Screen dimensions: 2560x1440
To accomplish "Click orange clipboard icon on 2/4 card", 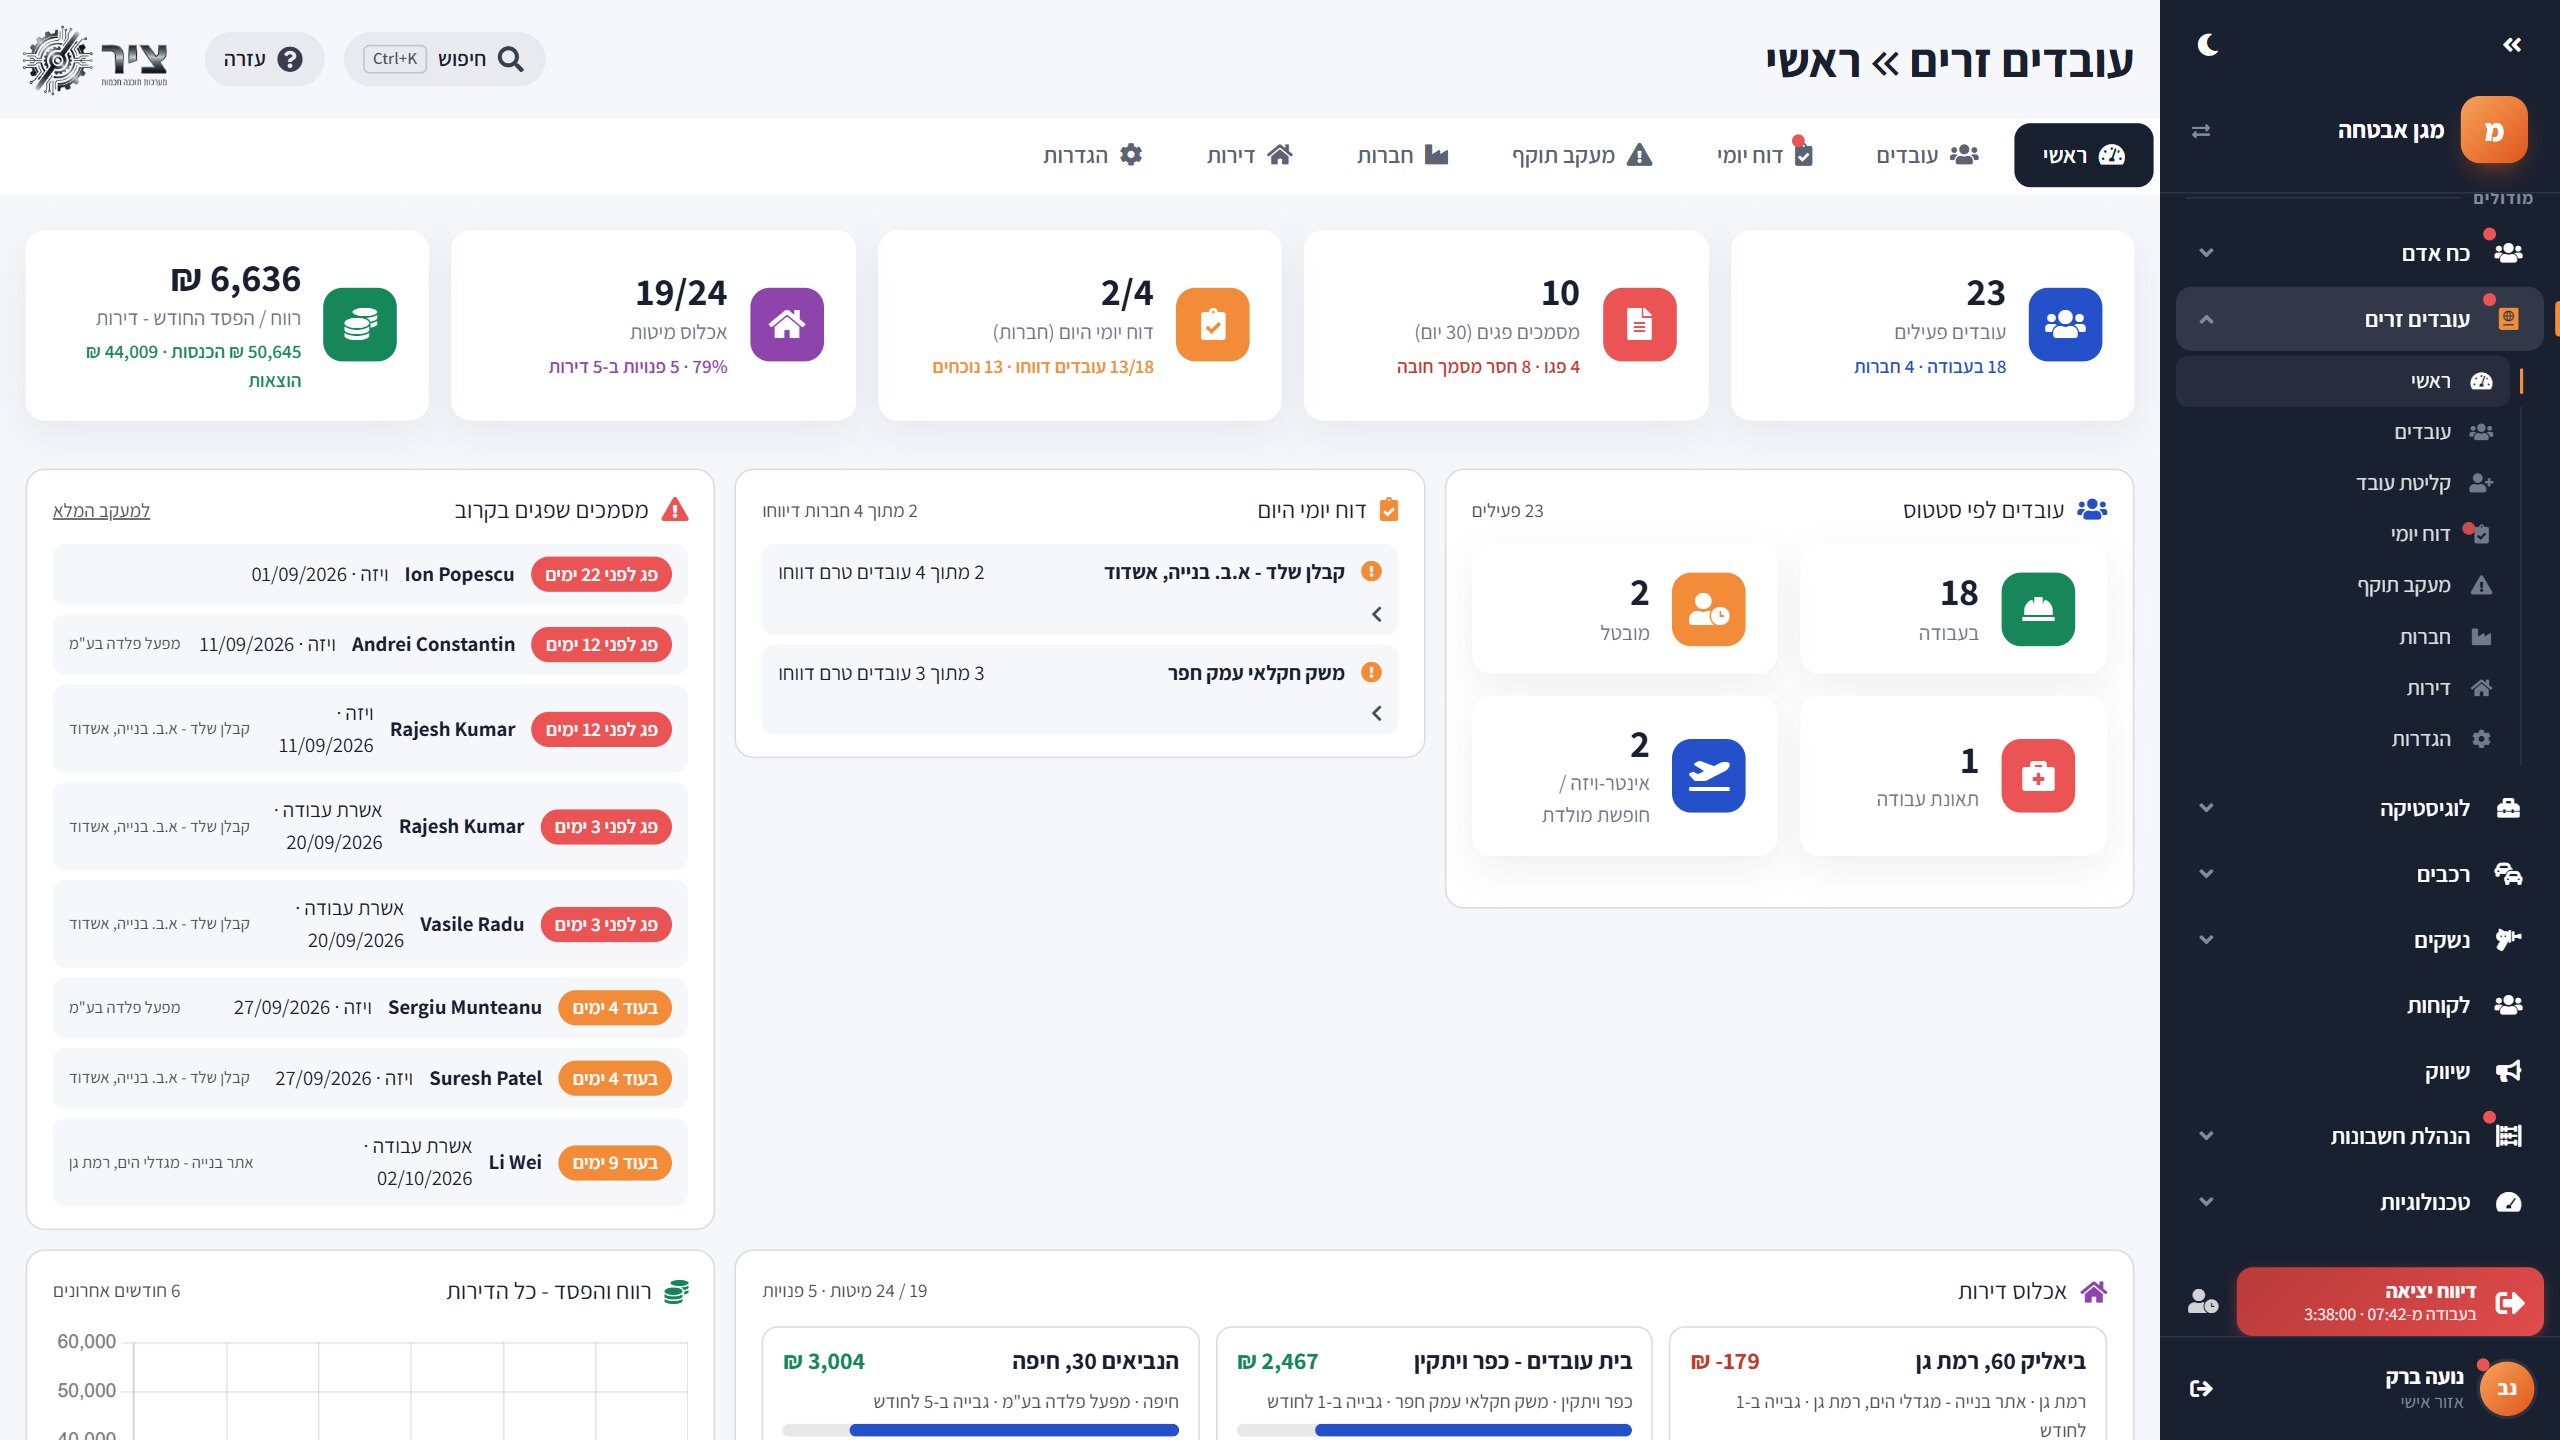I will [1213, 324].
